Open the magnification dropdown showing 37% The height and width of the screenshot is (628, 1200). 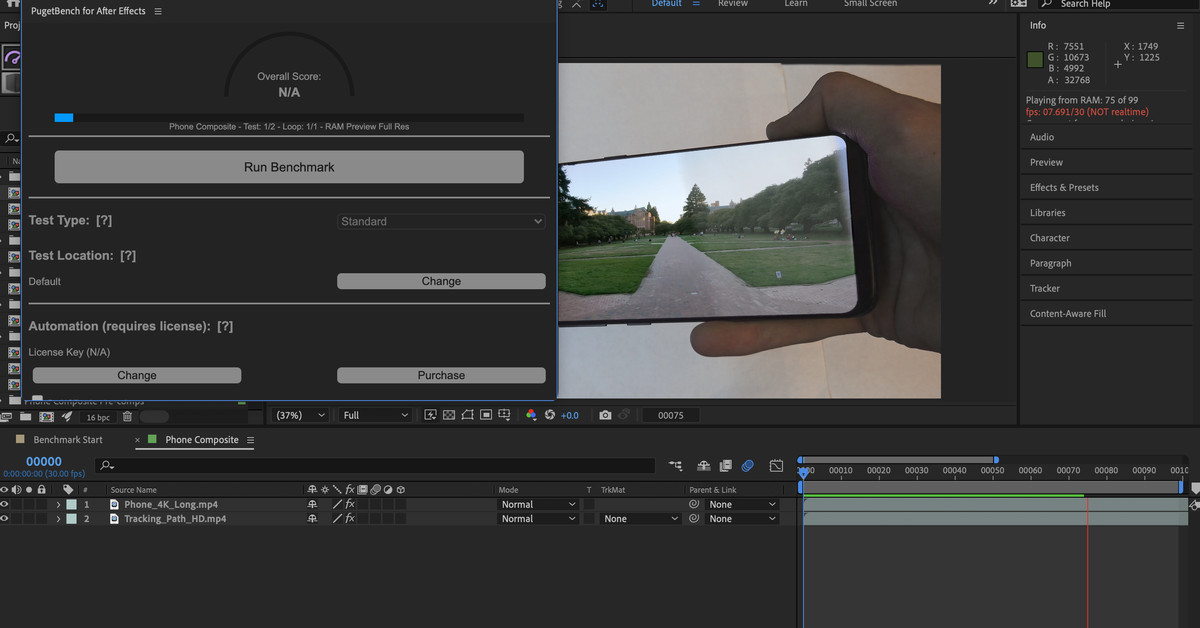point(301,415)
